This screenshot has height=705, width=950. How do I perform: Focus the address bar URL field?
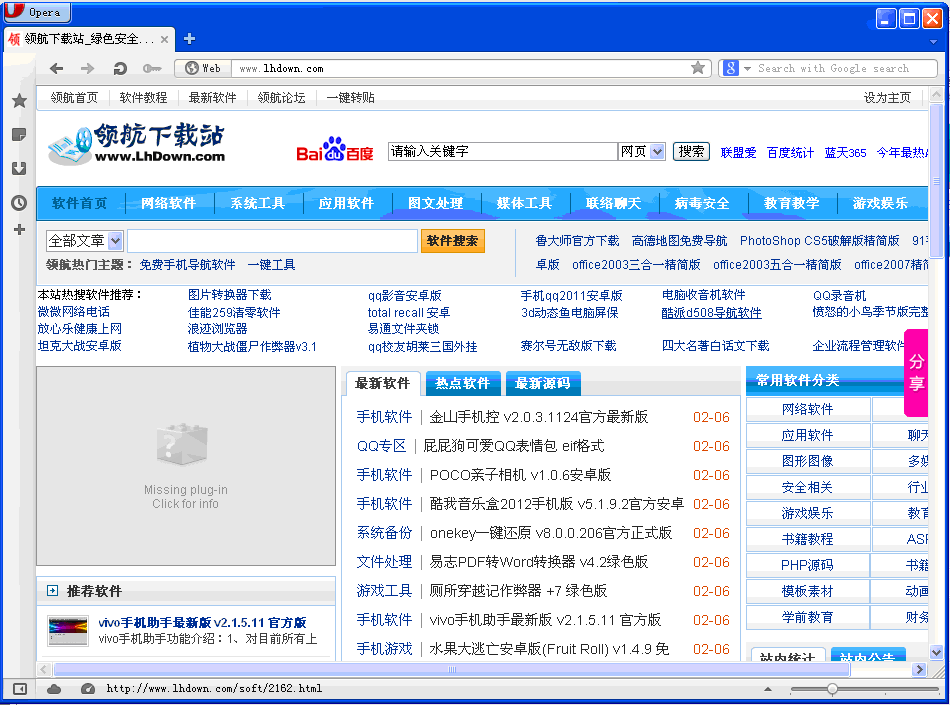(460, 68)
